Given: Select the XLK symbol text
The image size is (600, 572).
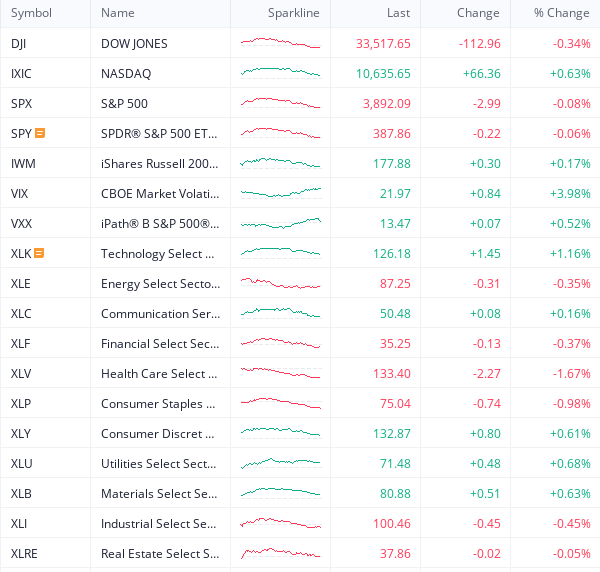Looking at the screenshot, I should point(21,254).
